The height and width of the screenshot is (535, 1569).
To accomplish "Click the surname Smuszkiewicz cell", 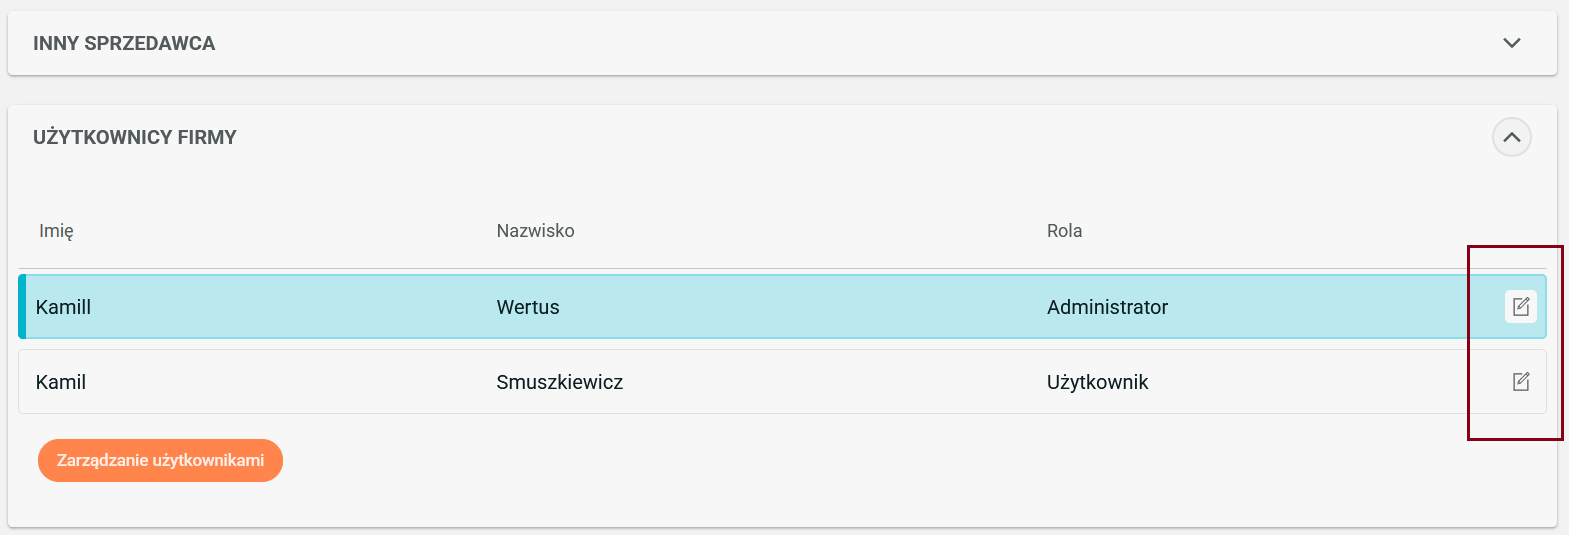I will [x=559, y=382].
